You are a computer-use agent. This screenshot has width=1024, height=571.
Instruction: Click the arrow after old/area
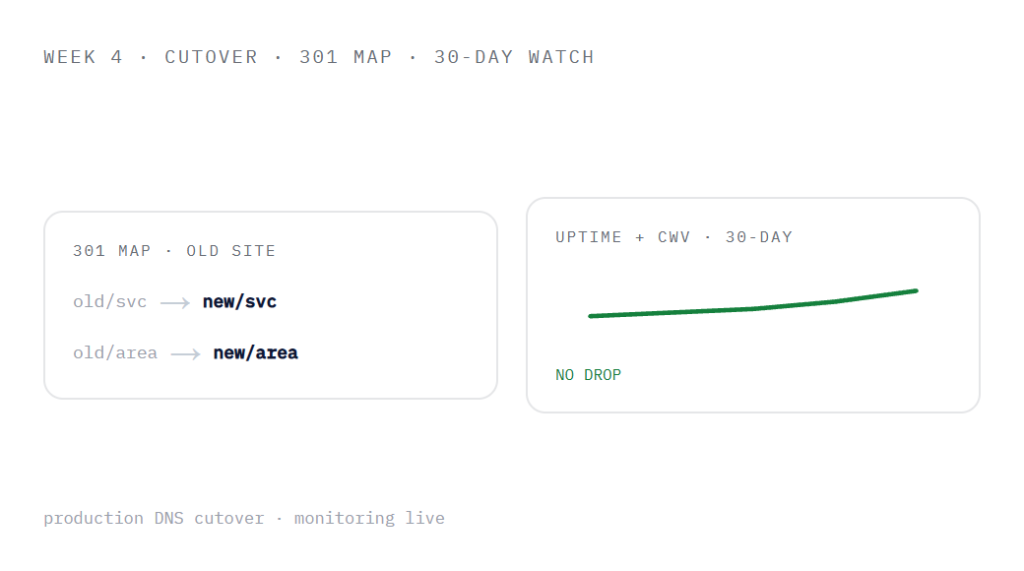pos(185,353)
